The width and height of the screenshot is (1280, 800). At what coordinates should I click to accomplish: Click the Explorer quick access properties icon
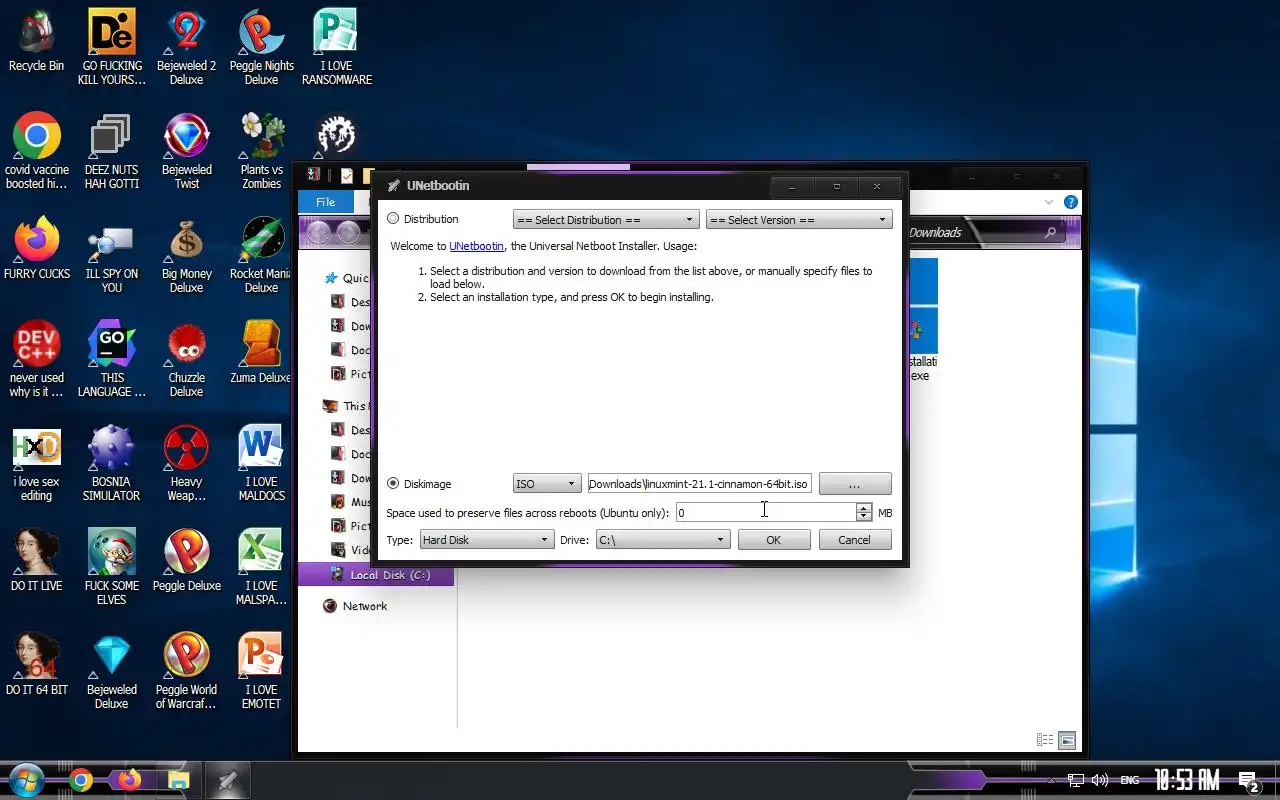pos(347,175)
